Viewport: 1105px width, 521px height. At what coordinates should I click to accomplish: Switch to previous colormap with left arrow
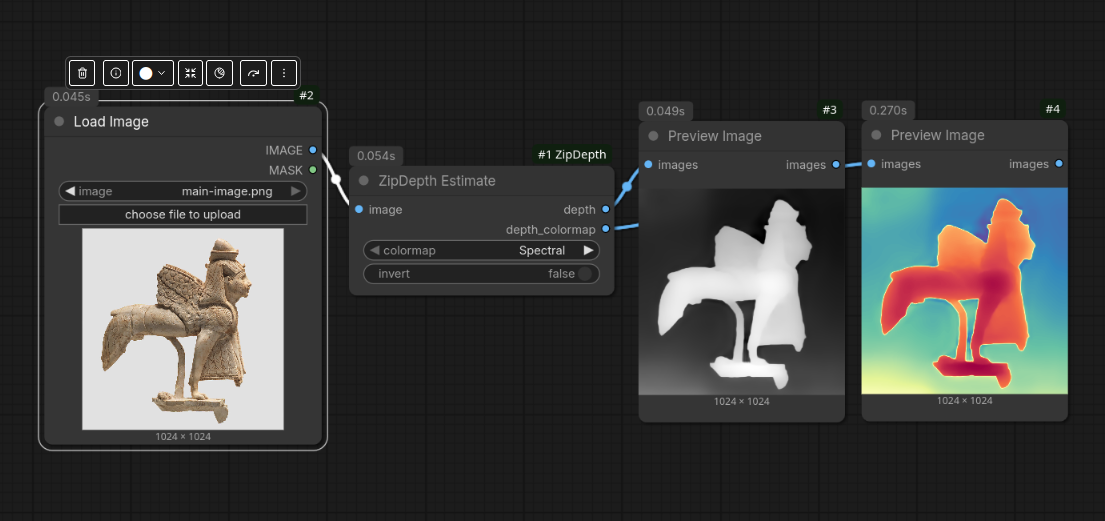pos(375,250)
